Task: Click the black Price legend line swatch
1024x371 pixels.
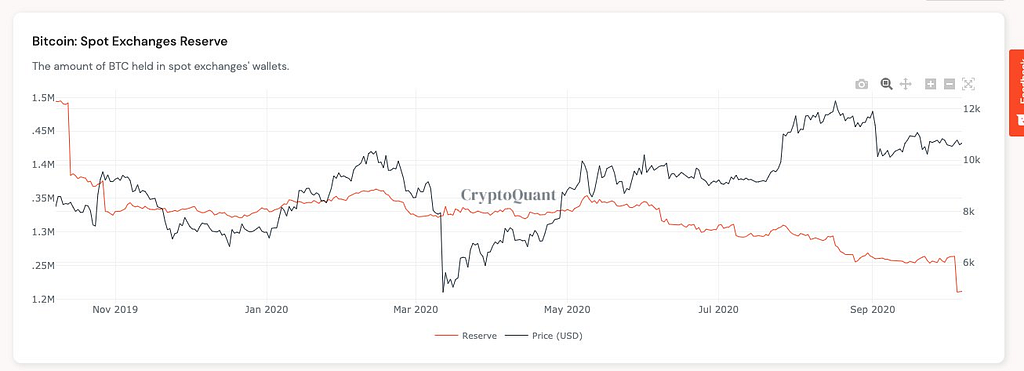Action: [x=518, y=336]
